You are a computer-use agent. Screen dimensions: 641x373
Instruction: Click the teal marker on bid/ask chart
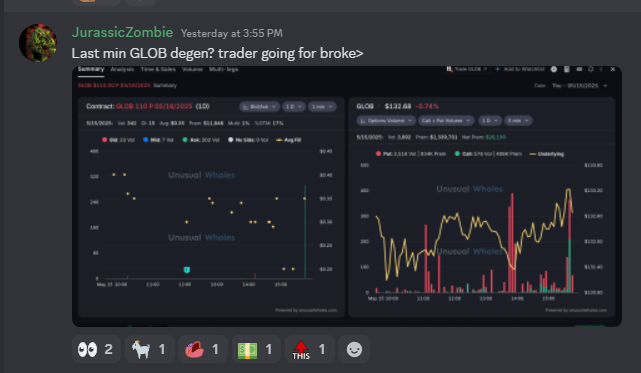(x=187, y=270)
